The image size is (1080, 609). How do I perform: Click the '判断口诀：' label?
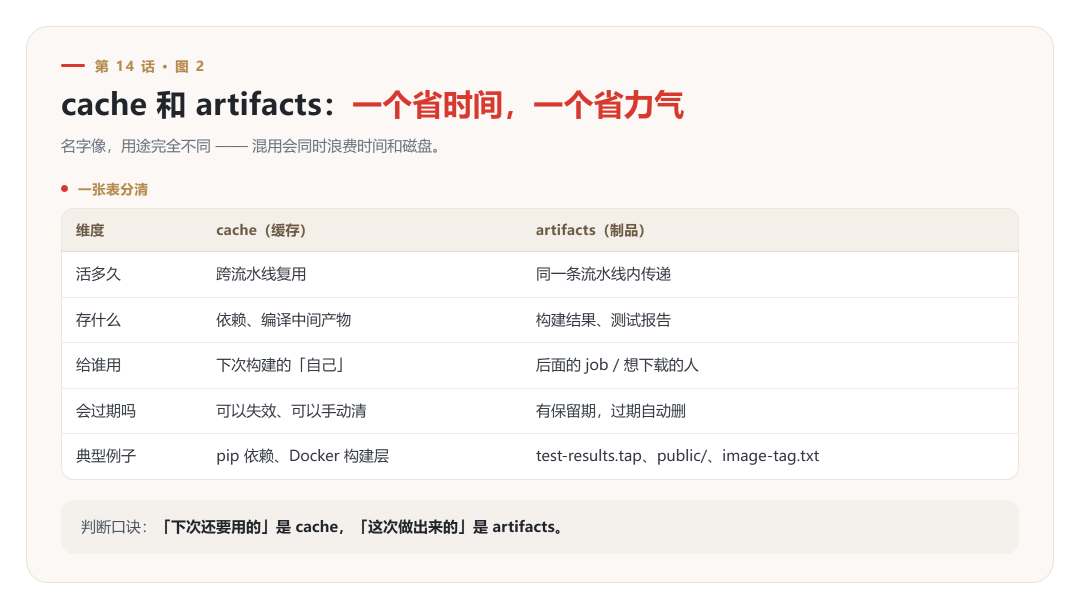[x=114, y=527]
